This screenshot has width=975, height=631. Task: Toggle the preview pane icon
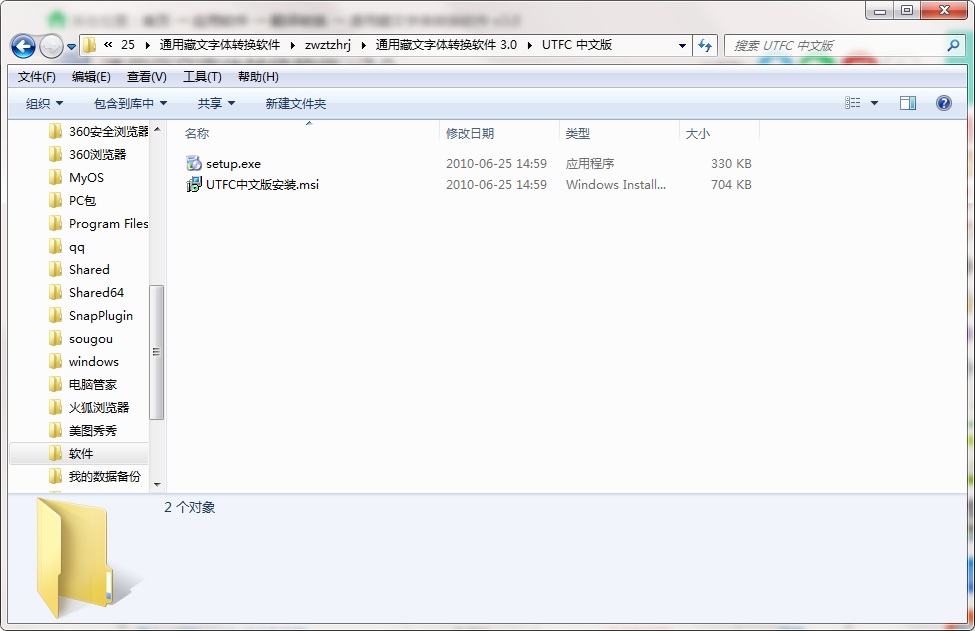[908, 103]
